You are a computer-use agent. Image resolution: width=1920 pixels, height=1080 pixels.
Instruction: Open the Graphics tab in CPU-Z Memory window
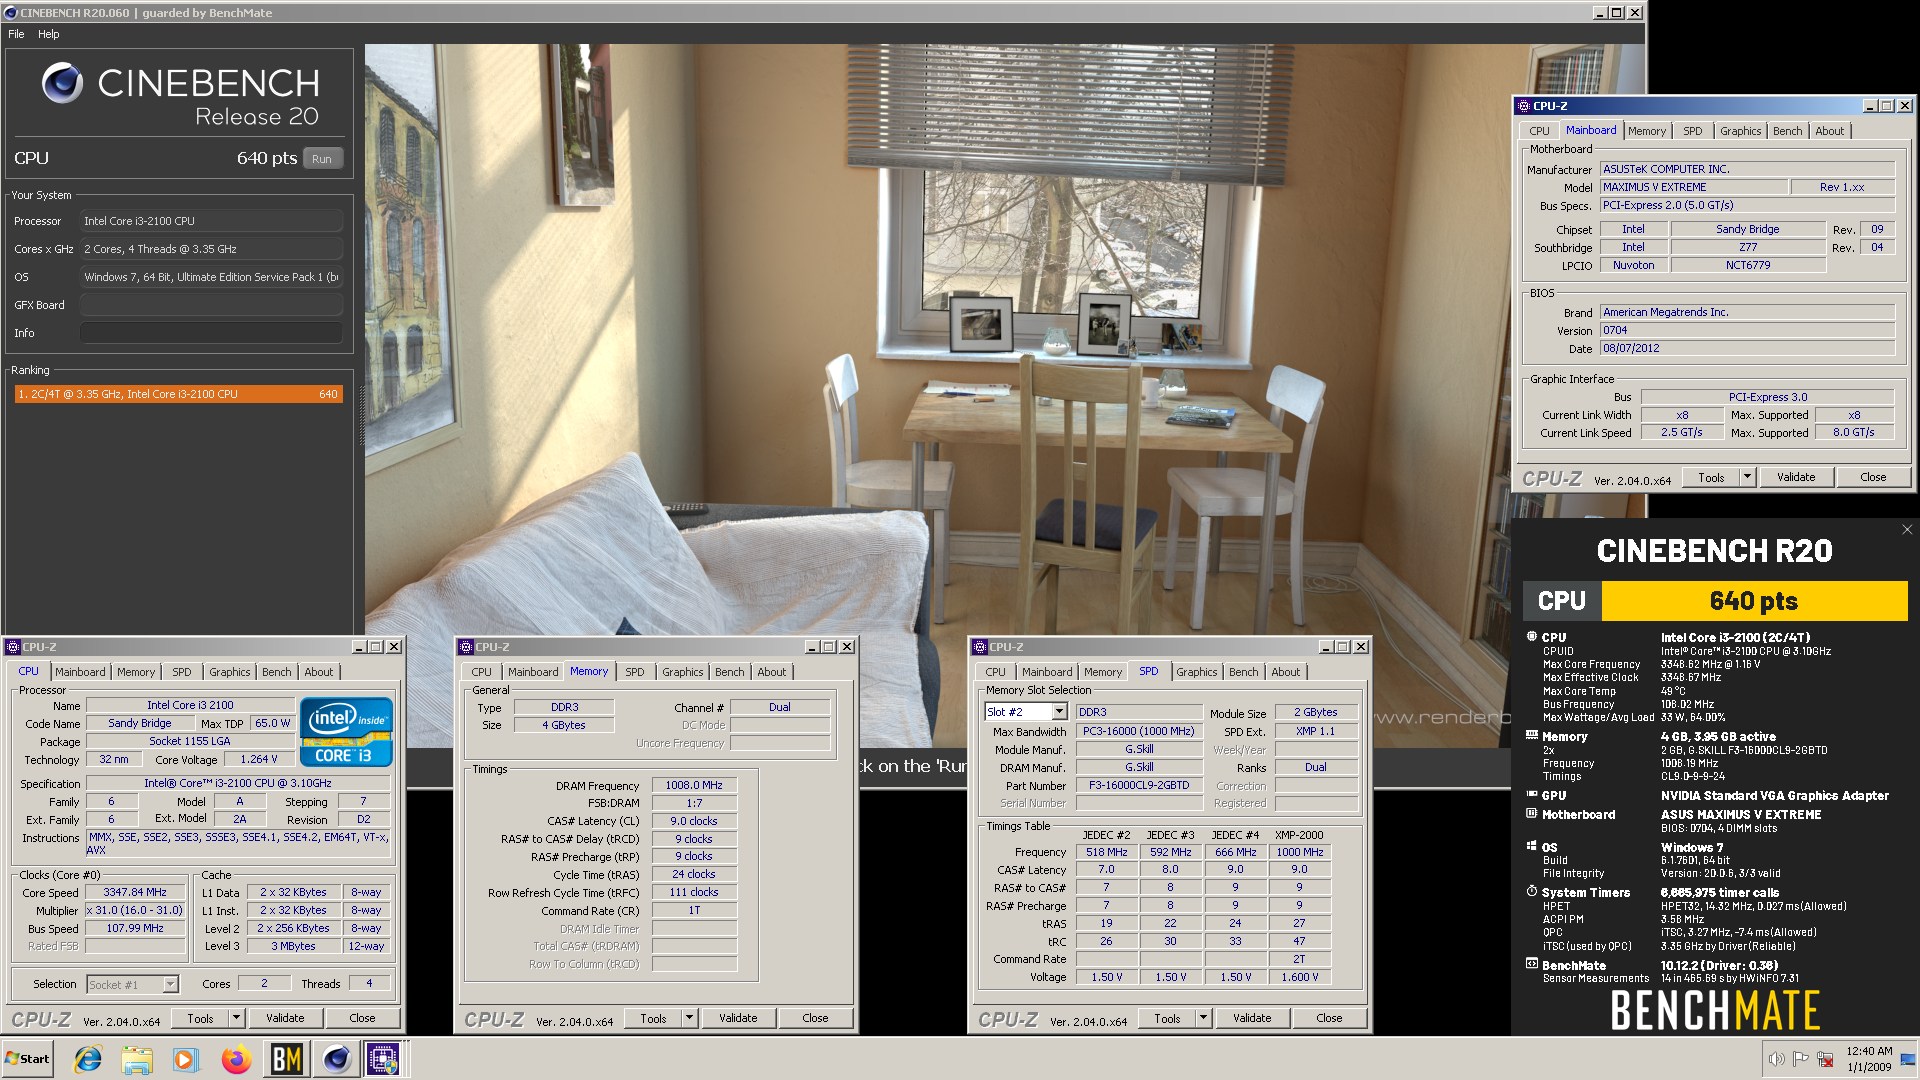682,672
